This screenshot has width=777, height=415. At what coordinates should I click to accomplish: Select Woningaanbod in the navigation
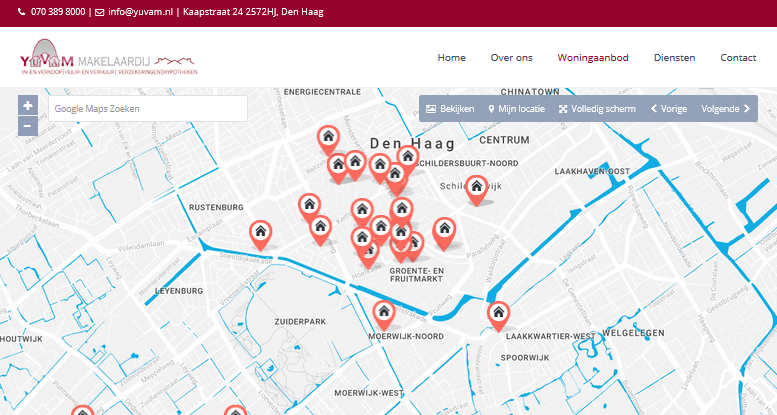593,58
